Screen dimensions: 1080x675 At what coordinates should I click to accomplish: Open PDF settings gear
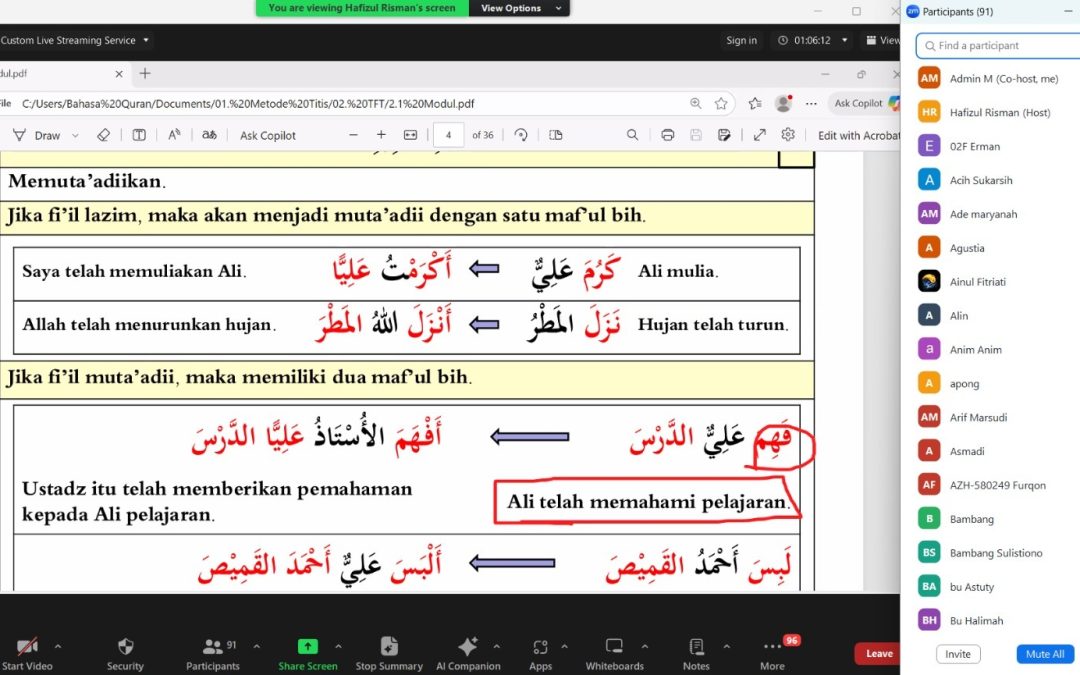[x=788, y=135]
